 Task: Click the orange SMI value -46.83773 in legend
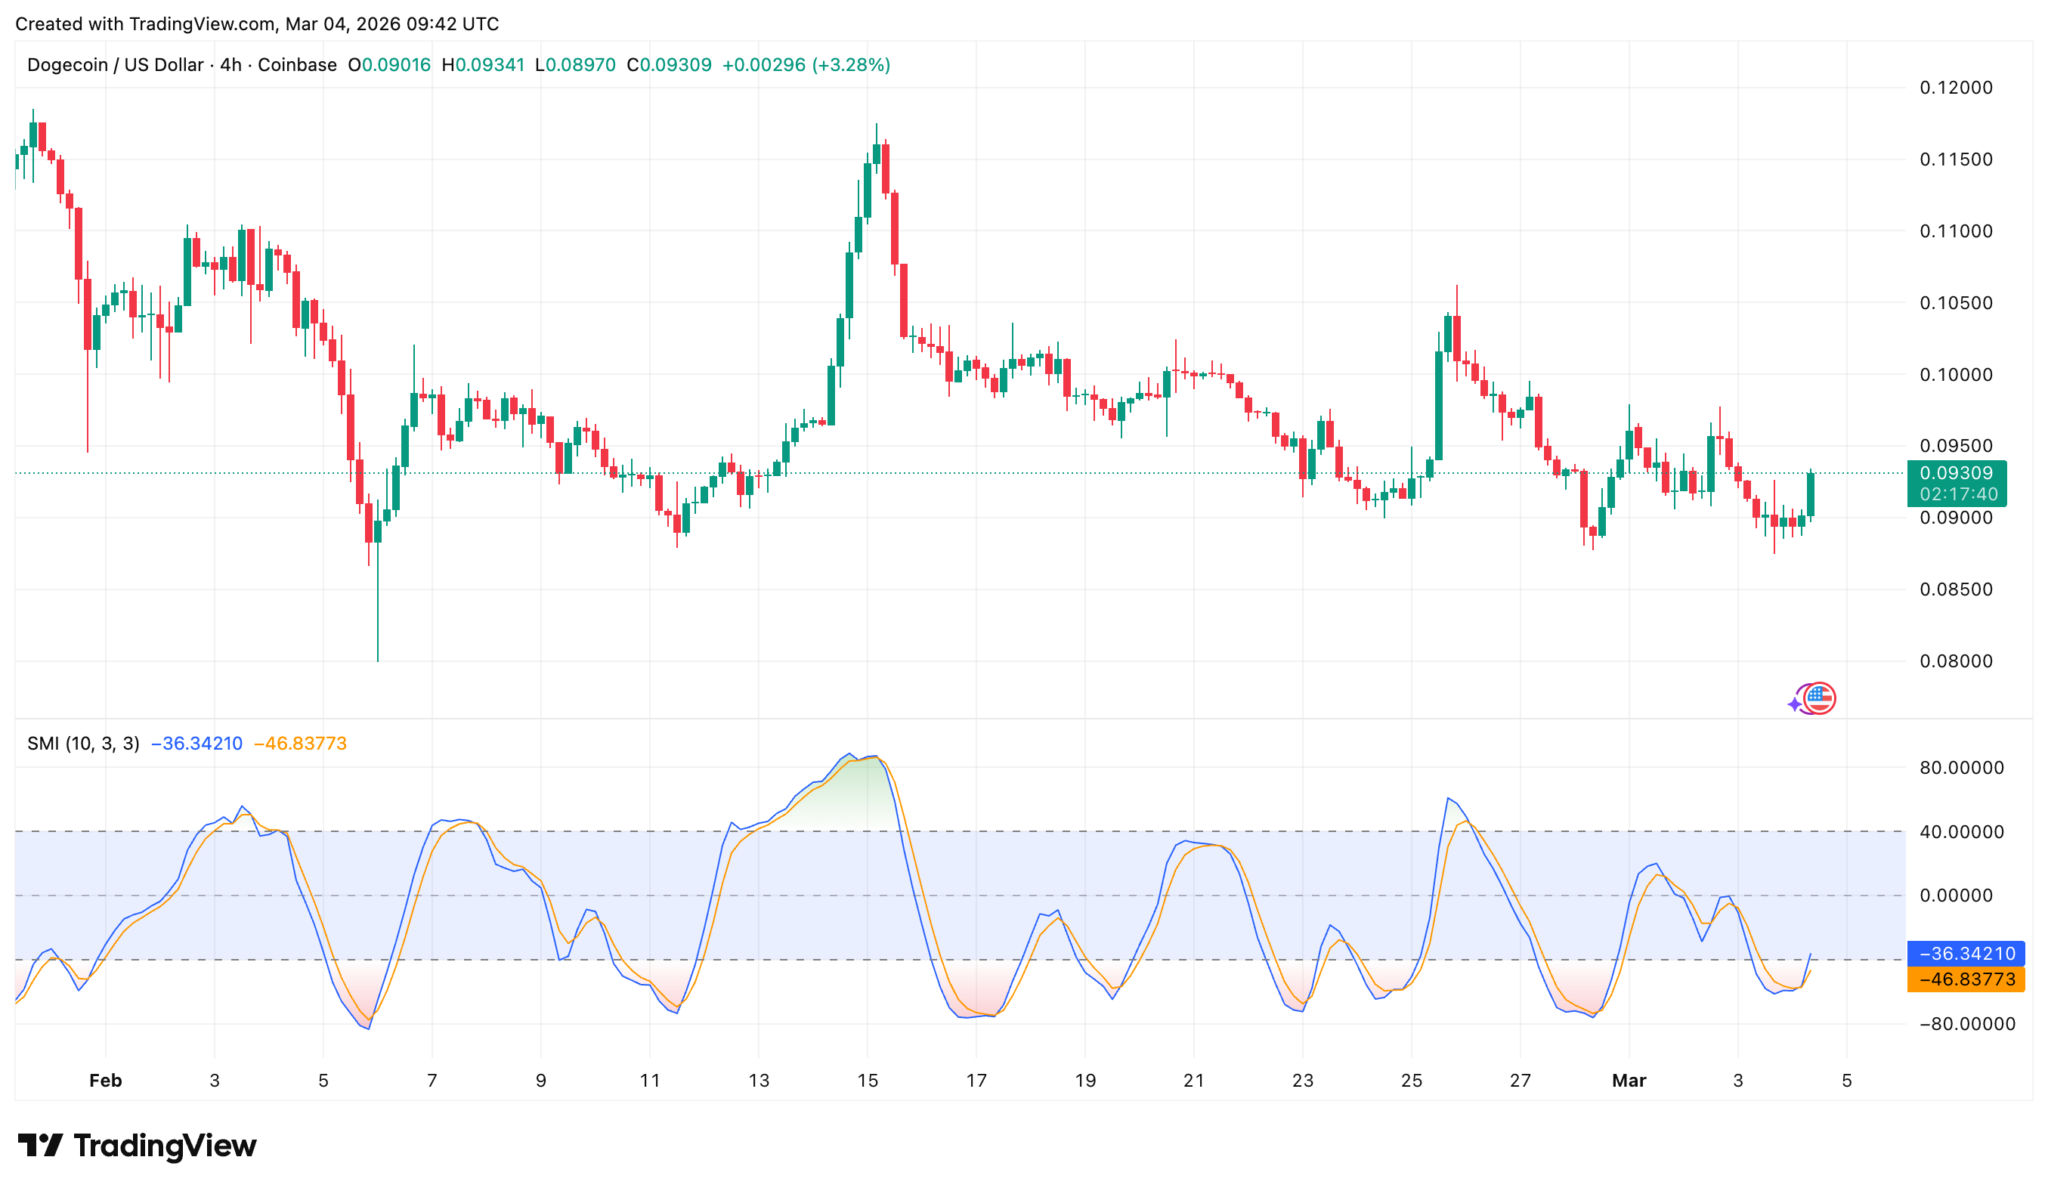(300, 744)
